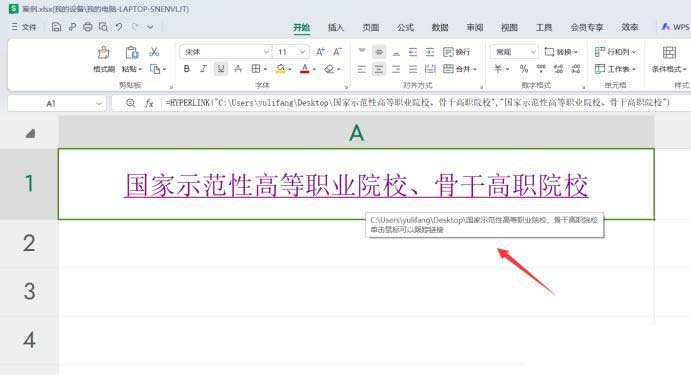Open the Merge cells (合并) dropdown
This screenshot has height=375, width=691.
point(460,69)
